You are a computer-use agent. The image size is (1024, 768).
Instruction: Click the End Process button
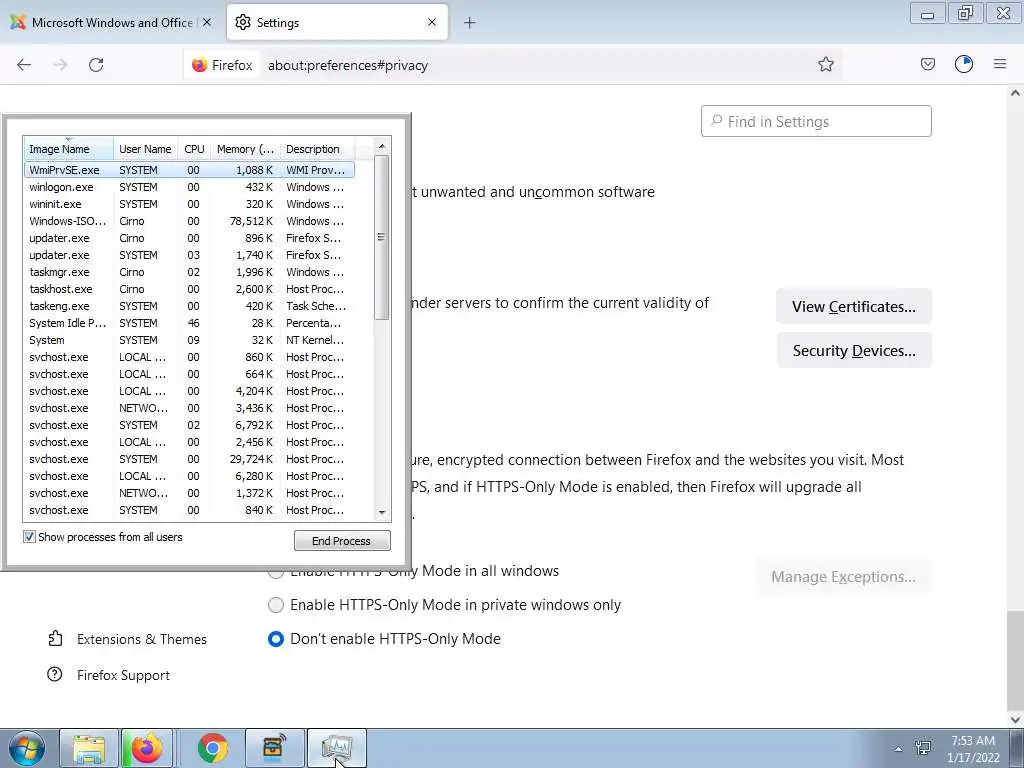342,541
